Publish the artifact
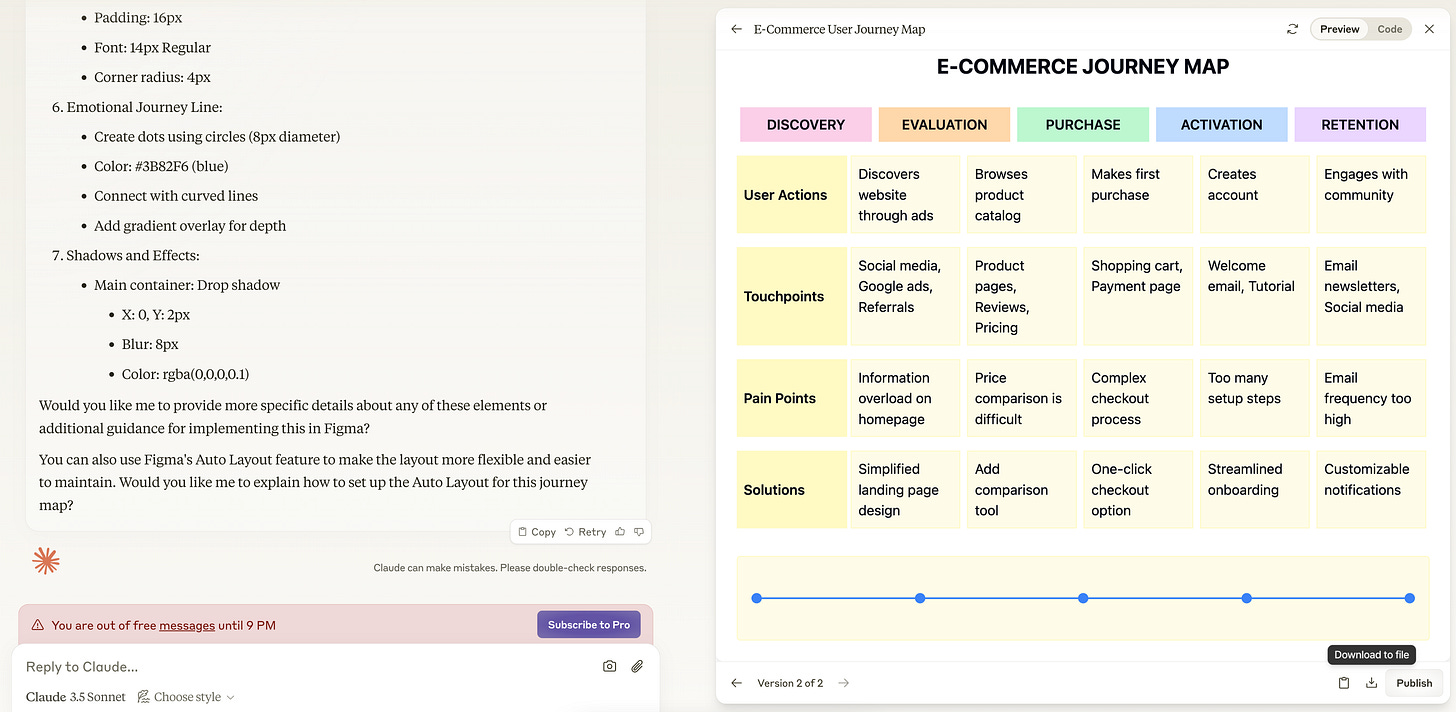This screenshot has height=712, width=1456. click(1414, 683)
